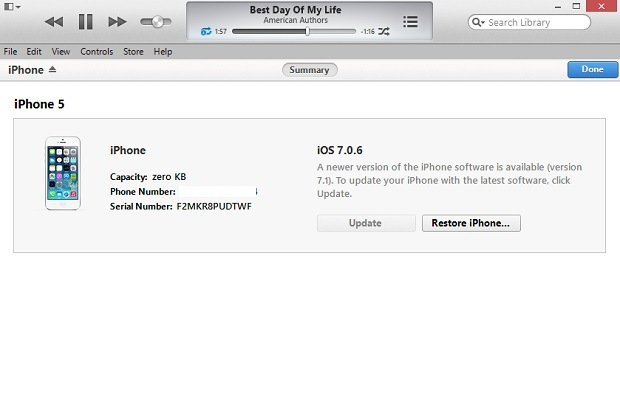620x405 pixels.
Task: Open the Edit menu
Action: pos(34,52)
